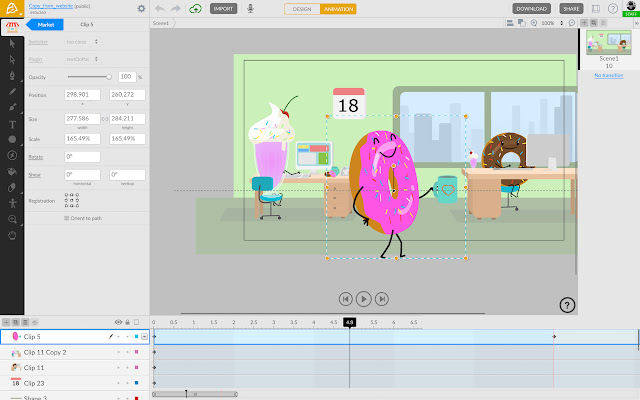Click the No transition link

[609, 75]
